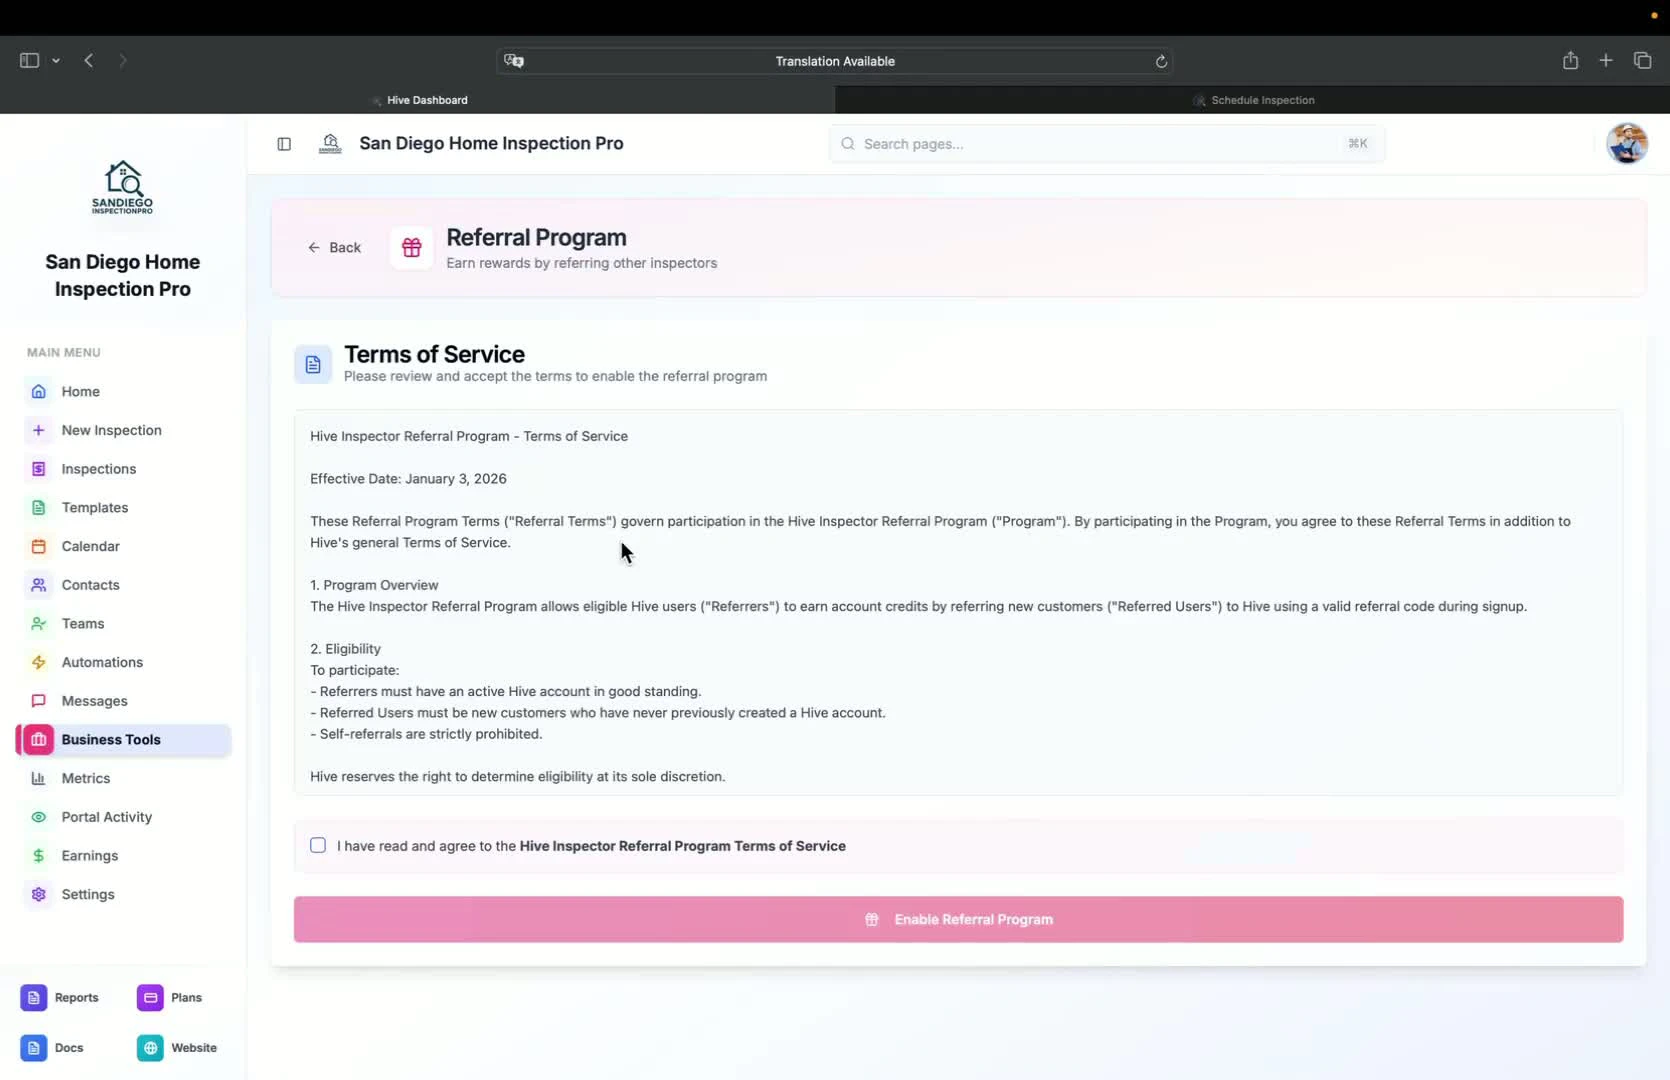Viewport: 1670px width, 1080px height.
Task: Open the Business Tools menu item
Action: coord(123,740)
